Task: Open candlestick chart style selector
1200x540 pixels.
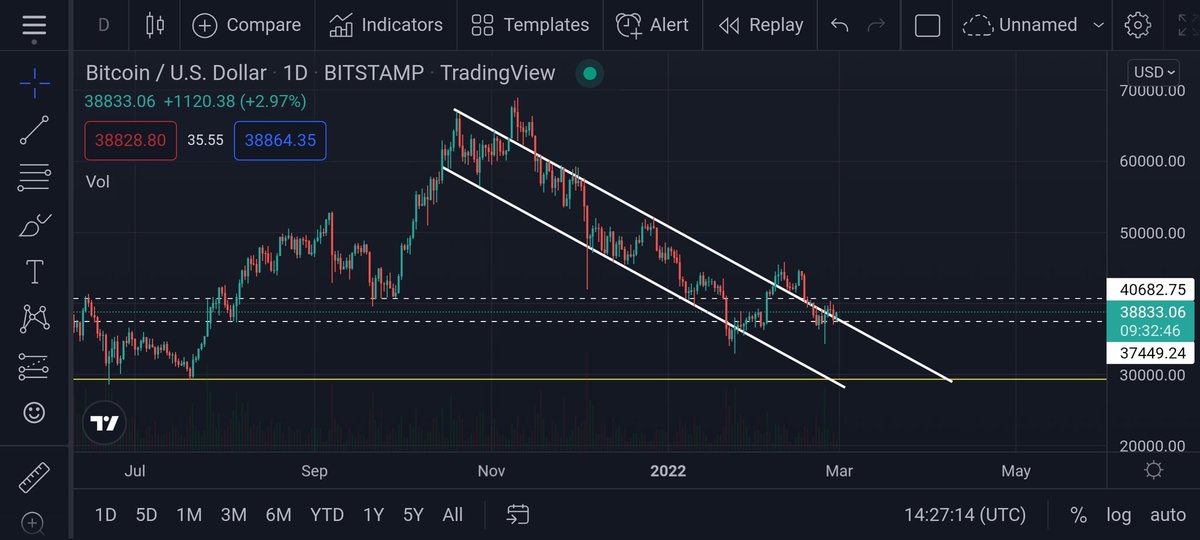Action: point(155,25)
